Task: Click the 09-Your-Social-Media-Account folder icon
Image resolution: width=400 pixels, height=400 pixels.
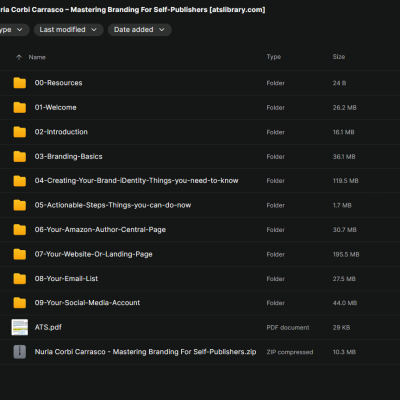Action: tap(20, 303)
